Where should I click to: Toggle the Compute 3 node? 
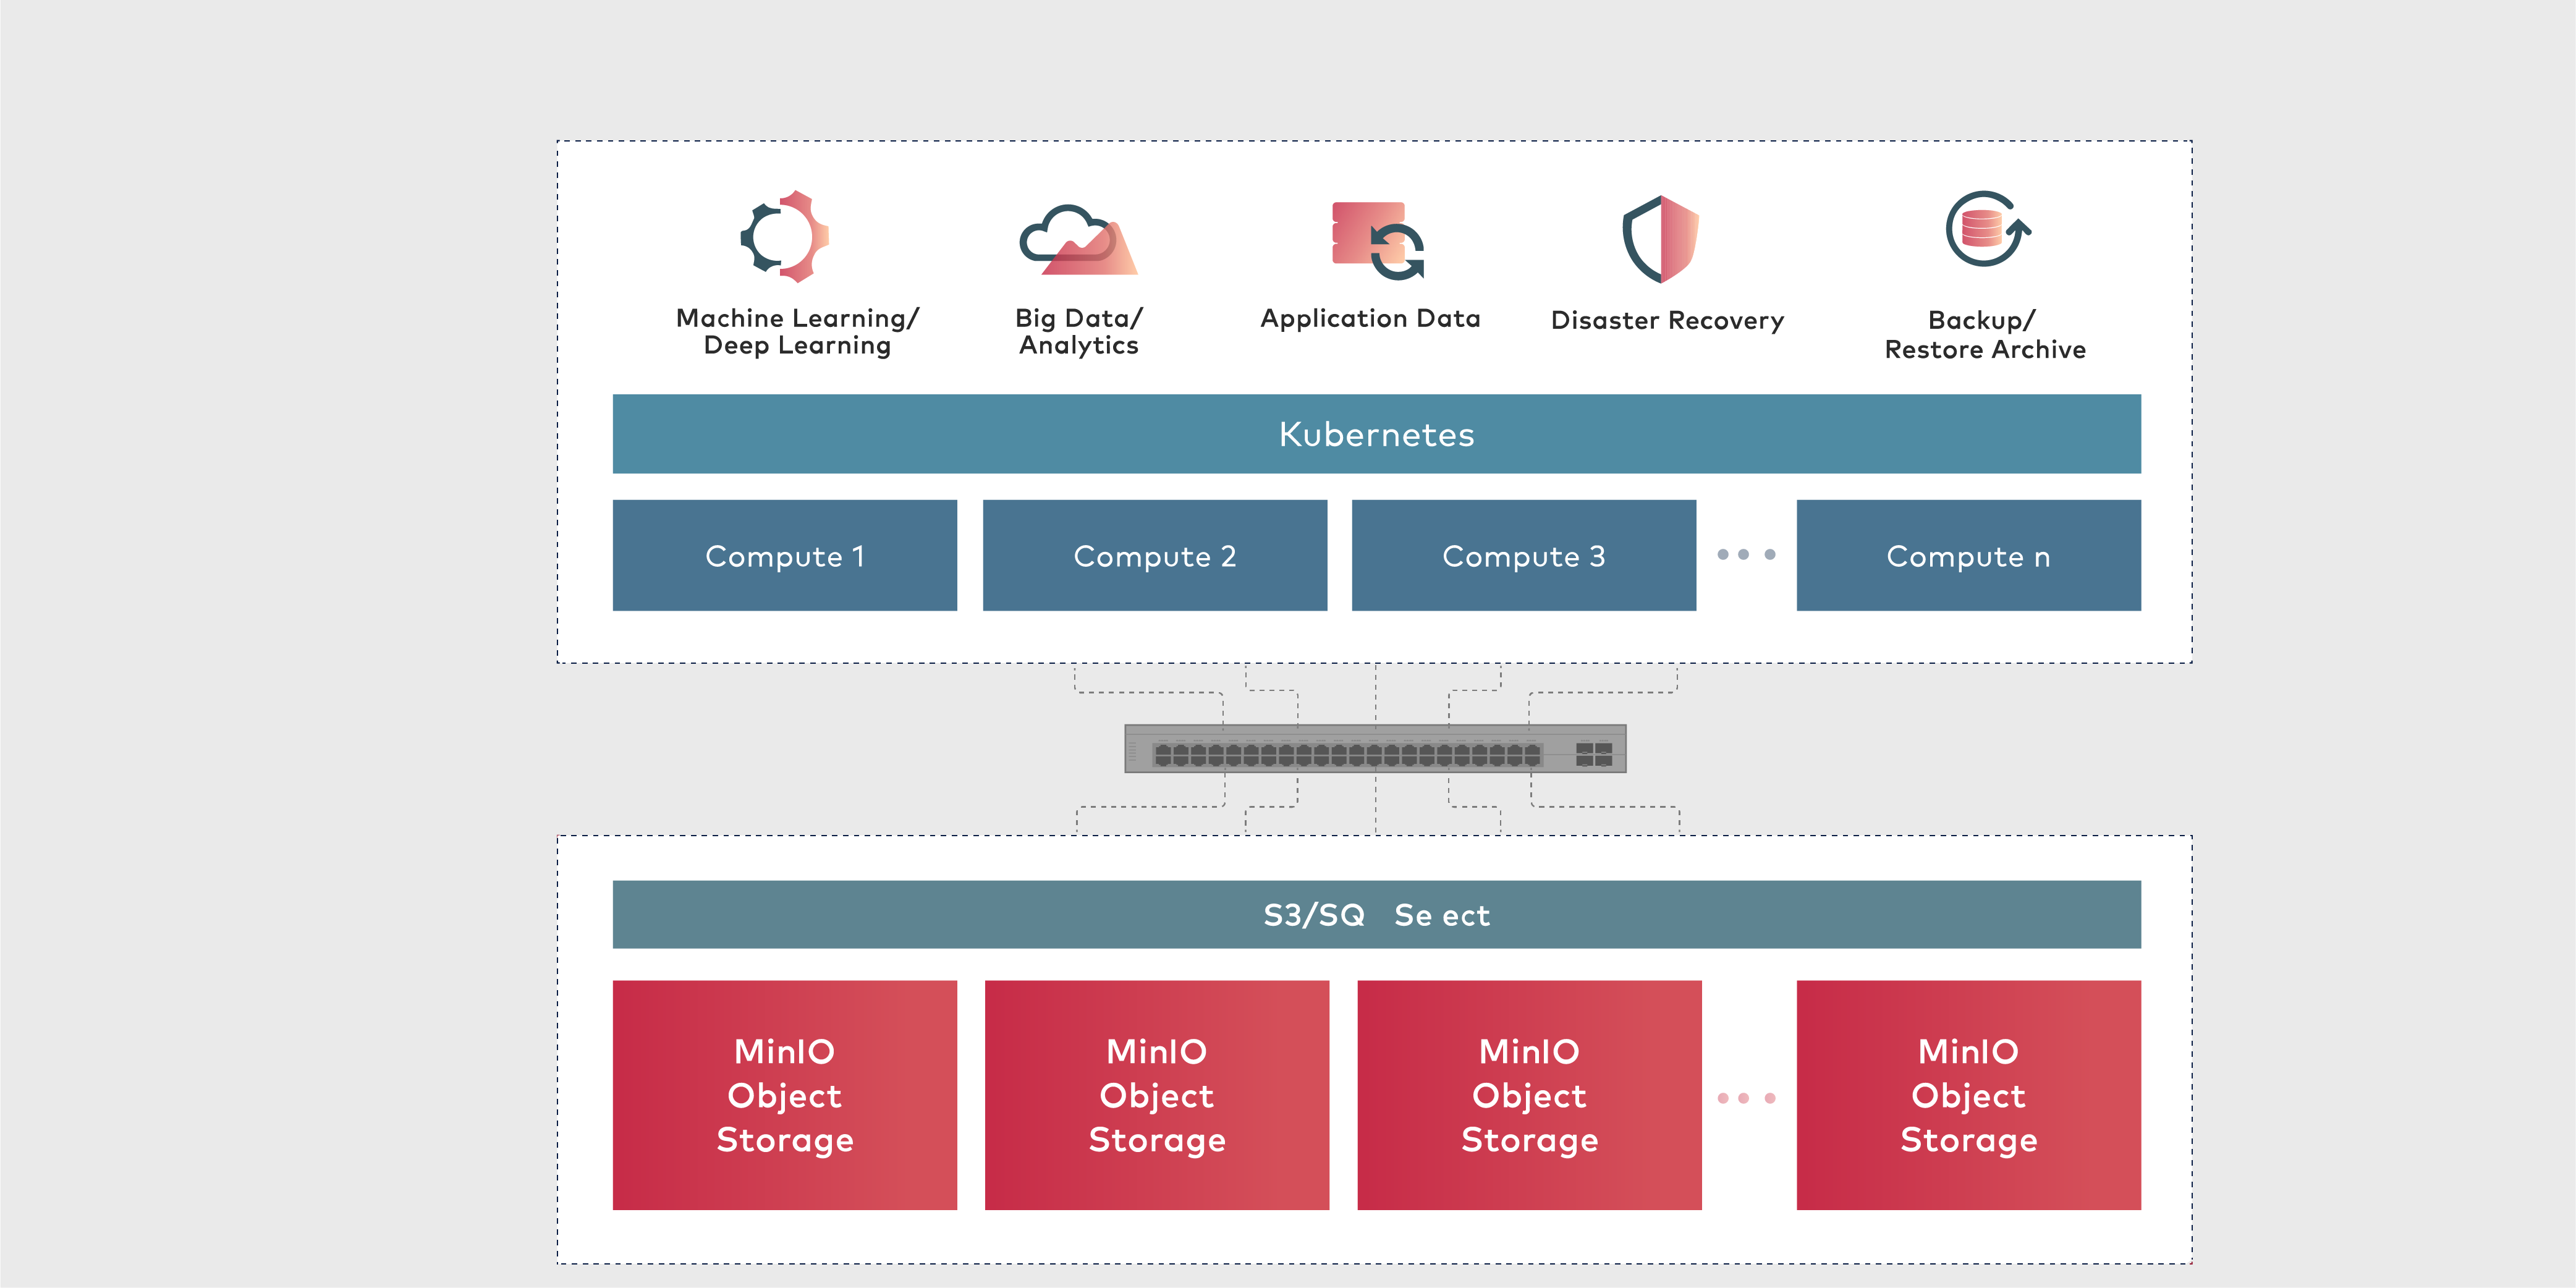tap(1524, 556)
